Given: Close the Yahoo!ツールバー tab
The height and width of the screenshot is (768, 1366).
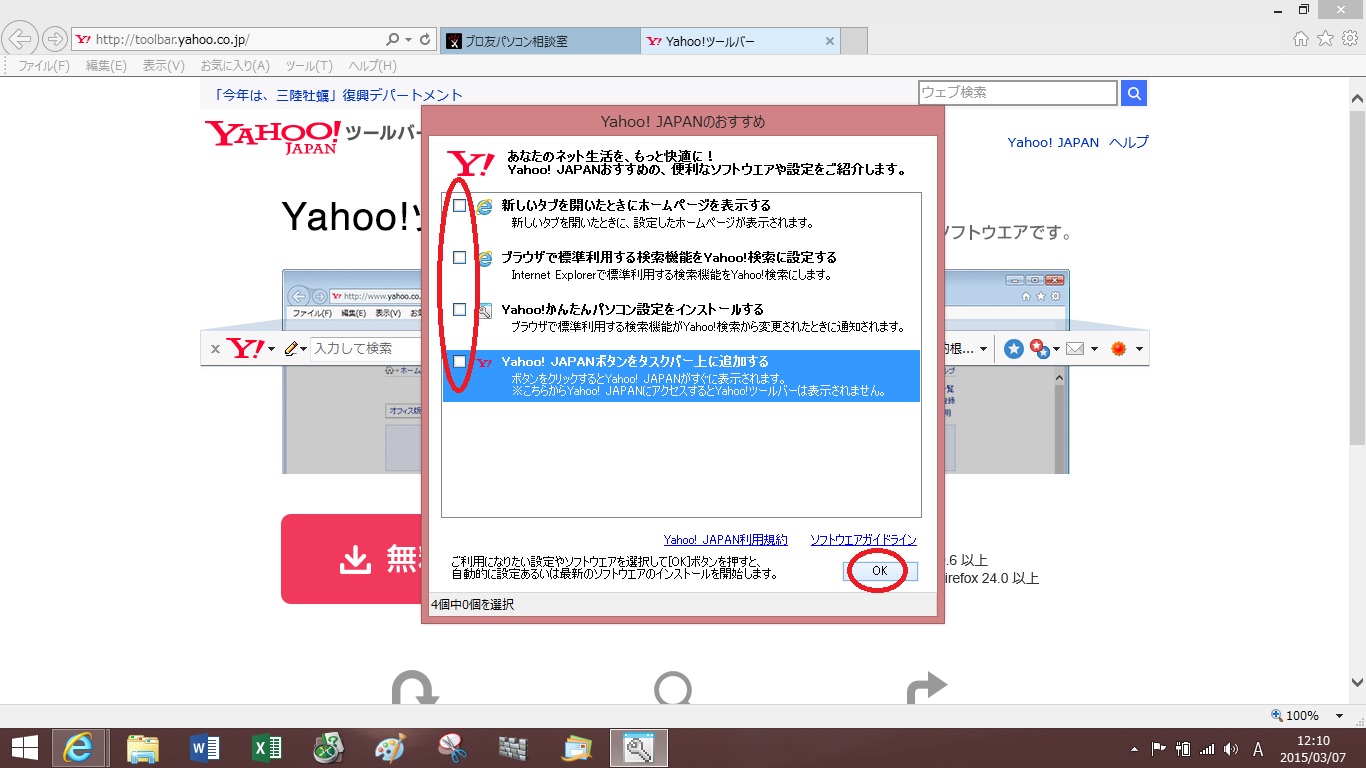Looking at the screenshot, I should [x=829, y=41].
